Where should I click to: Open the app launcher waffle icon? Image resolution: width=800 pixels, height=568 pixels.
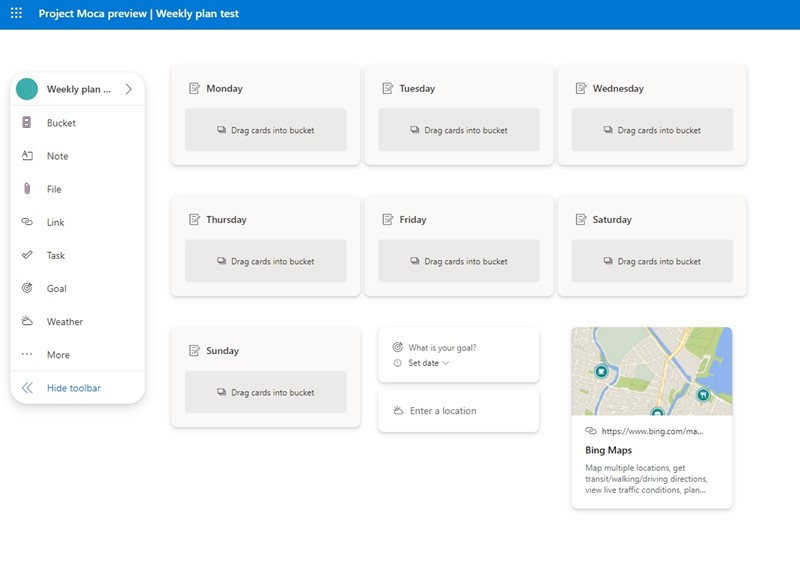click(16, 14)
